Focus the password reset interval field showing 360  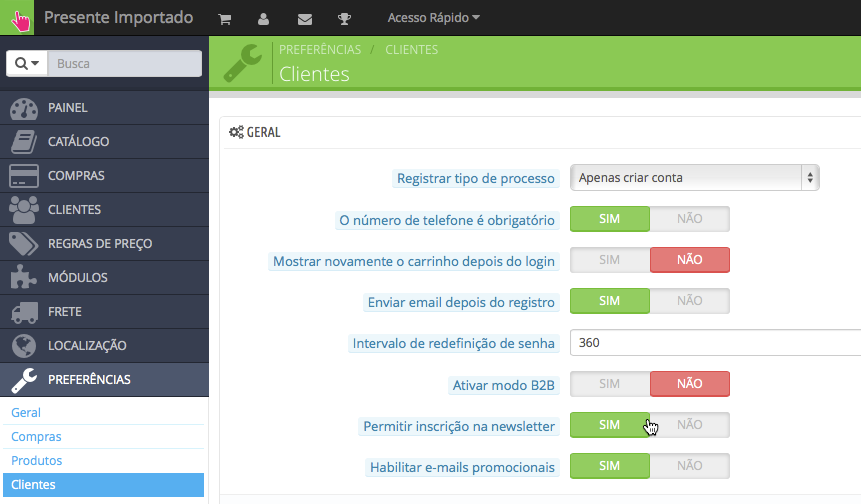[x=715, y=343]
